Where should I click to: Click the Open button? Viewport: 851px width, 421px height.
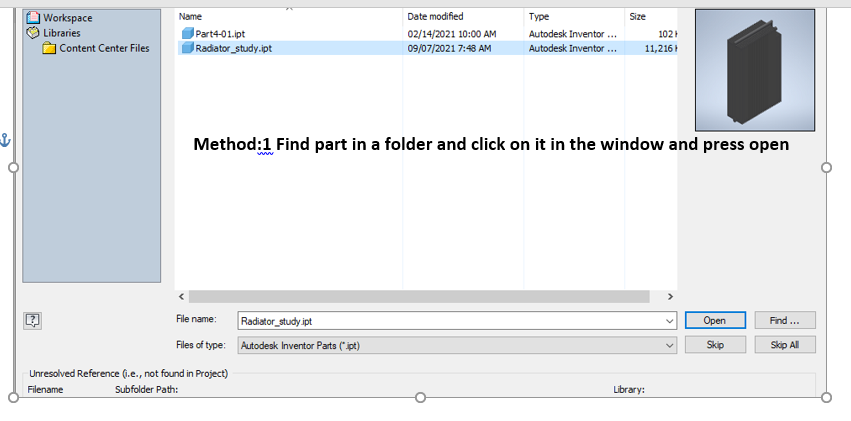[715, 321]
